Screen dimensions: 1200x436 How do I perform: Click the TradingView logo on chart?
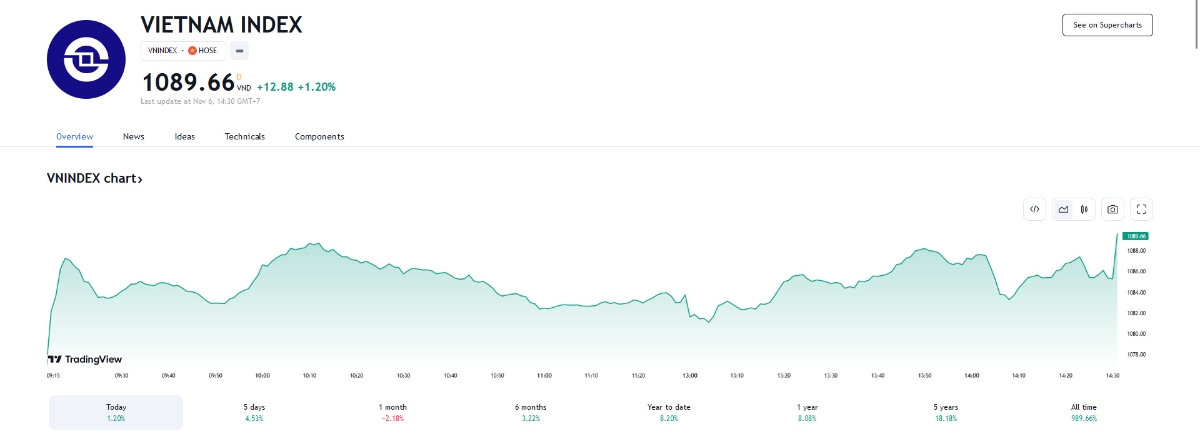click(85, 359)
